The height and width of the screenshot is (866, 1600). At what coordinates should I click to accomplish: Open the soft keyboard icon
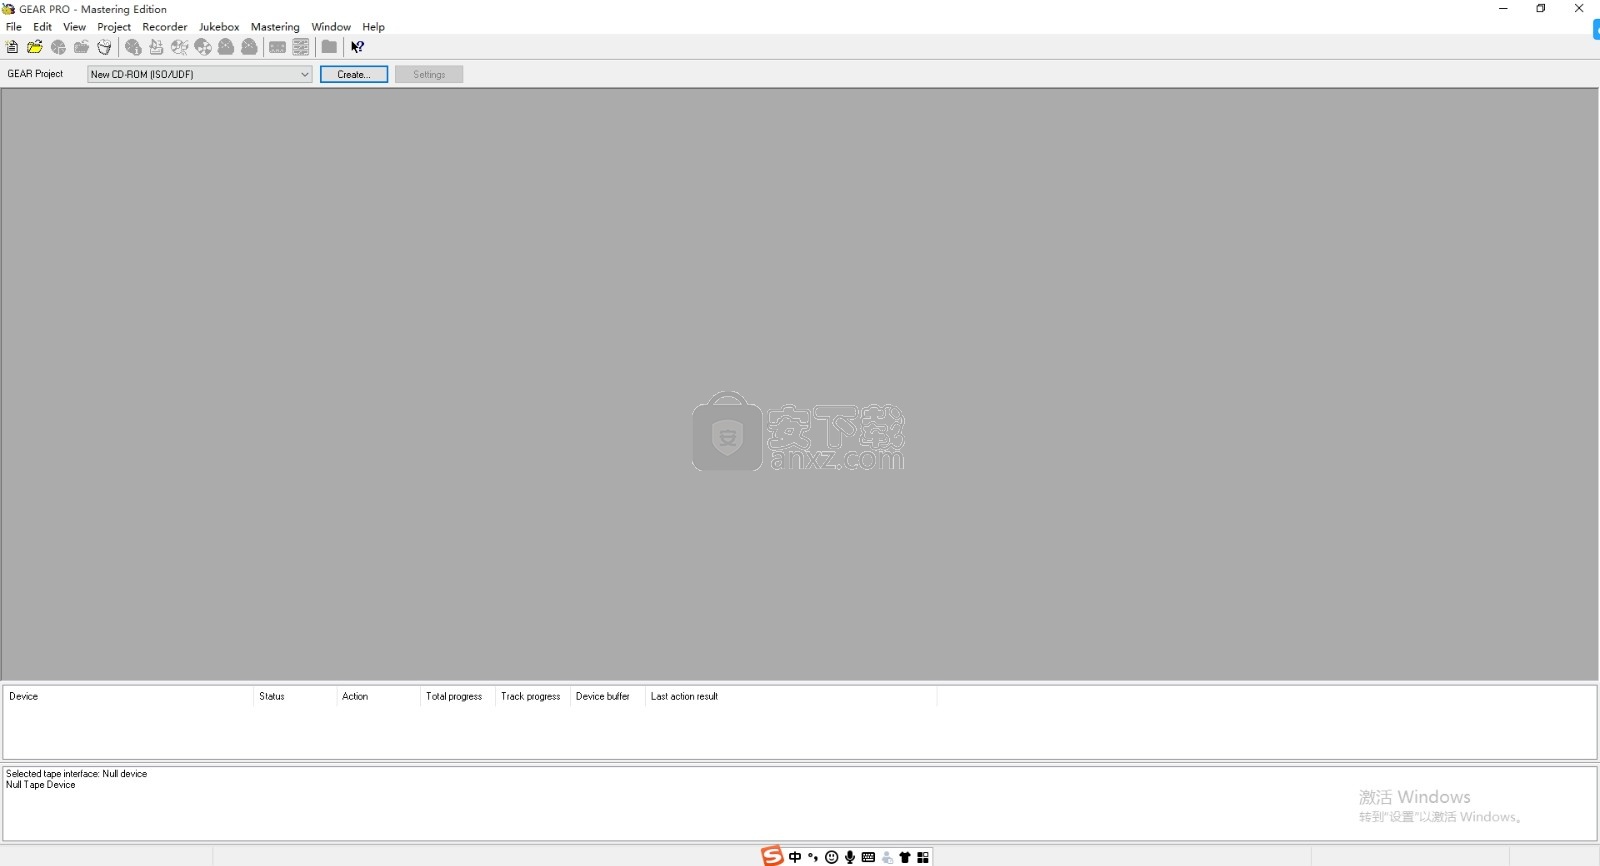[x=868, y=857]
